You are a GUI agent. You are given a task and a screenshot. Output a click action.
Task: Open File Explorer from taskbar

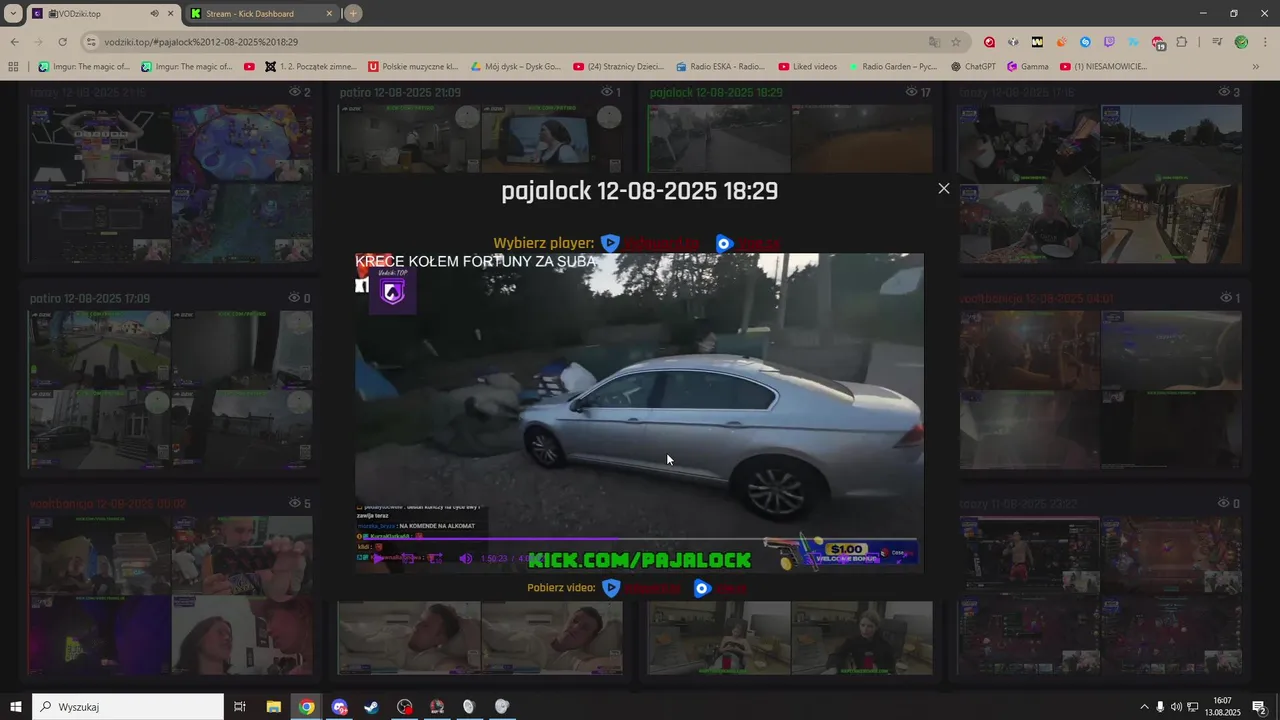273,706
